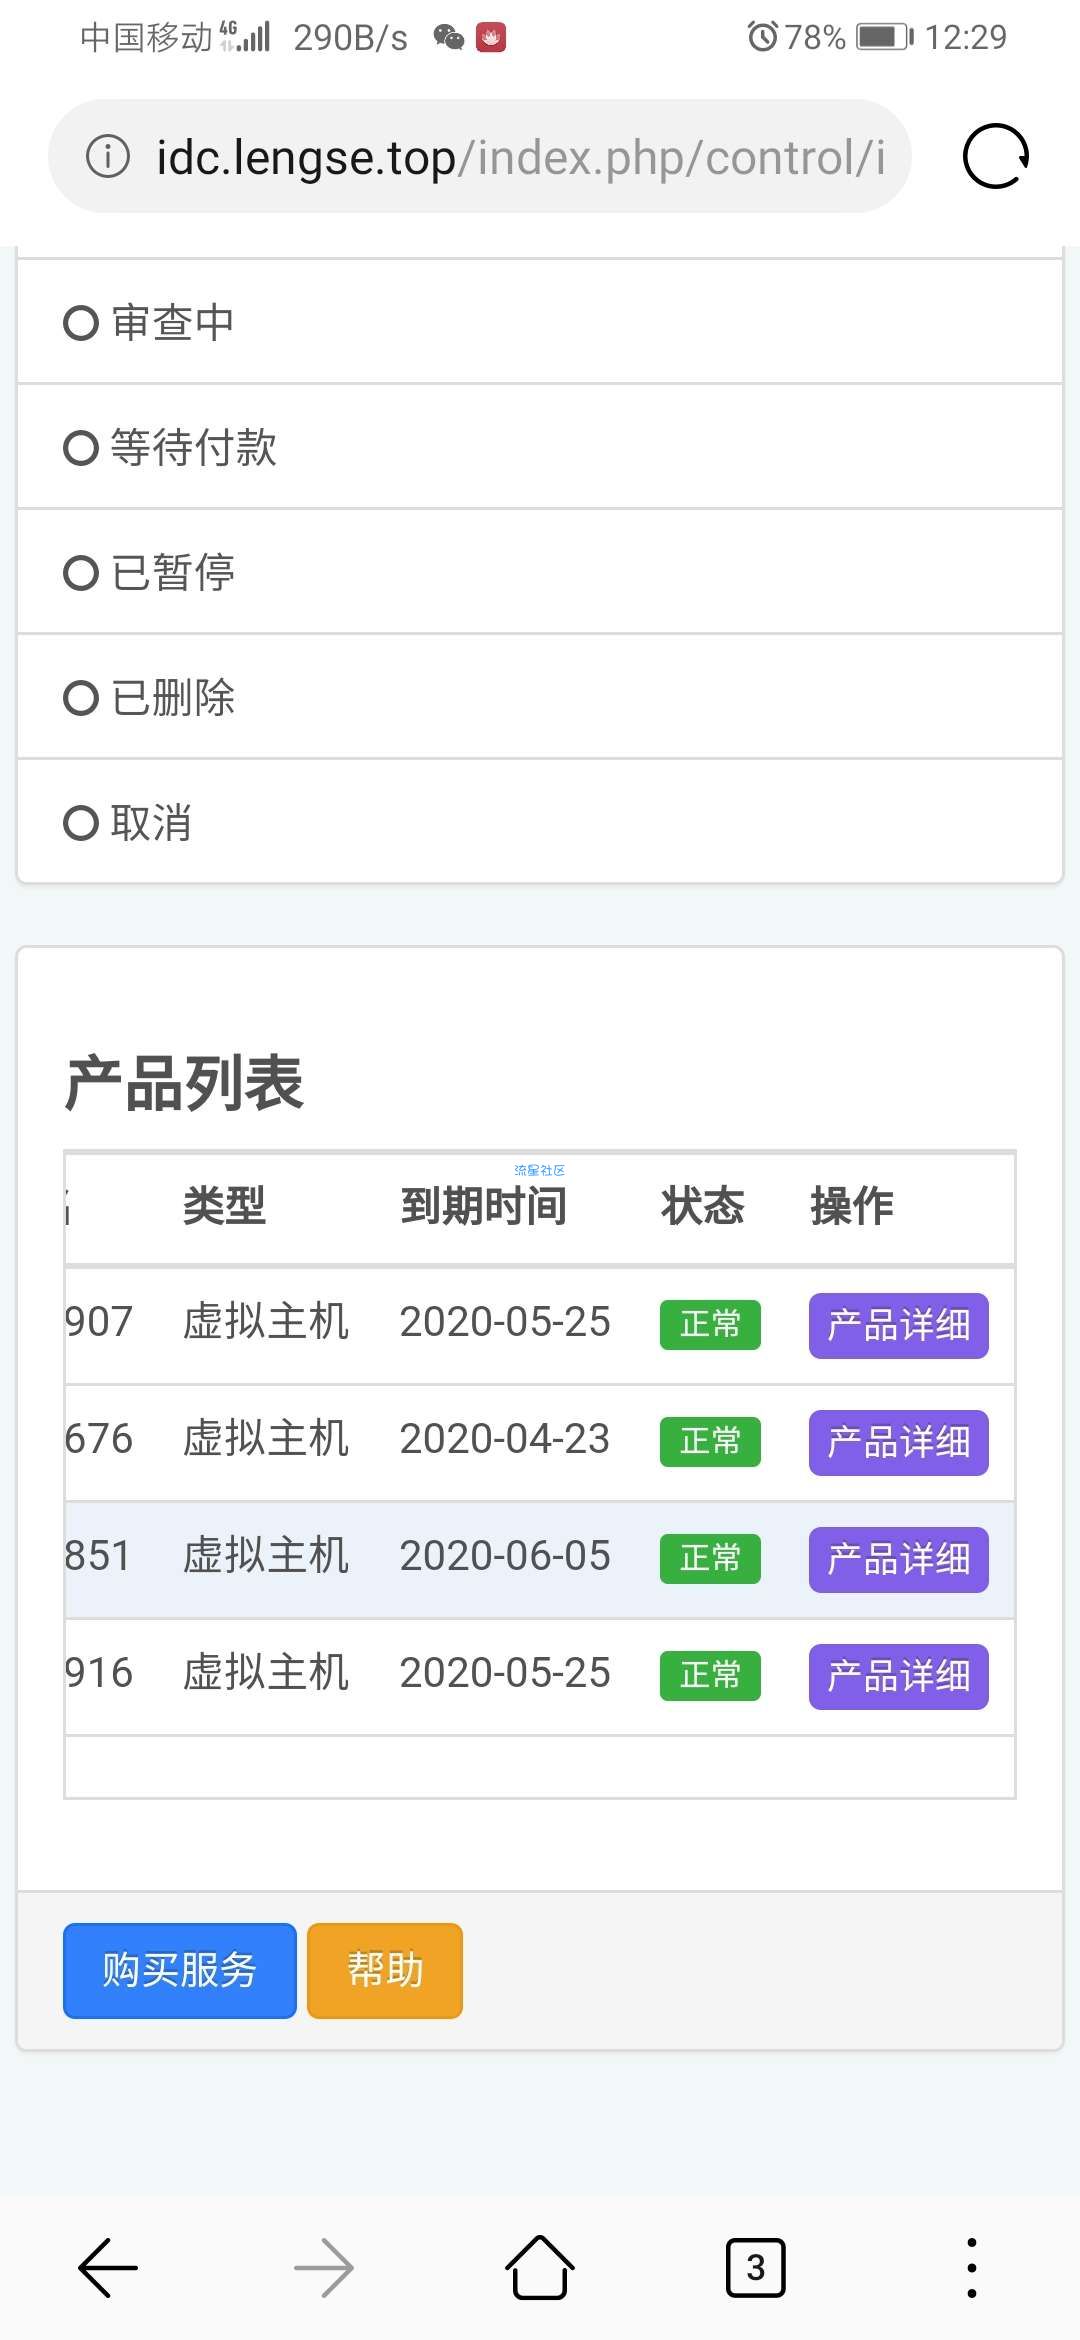The width and height of the screenshot is (1080, 2340).
Task: Open 产品详细 for product 676
Action: click(898, 1443)
